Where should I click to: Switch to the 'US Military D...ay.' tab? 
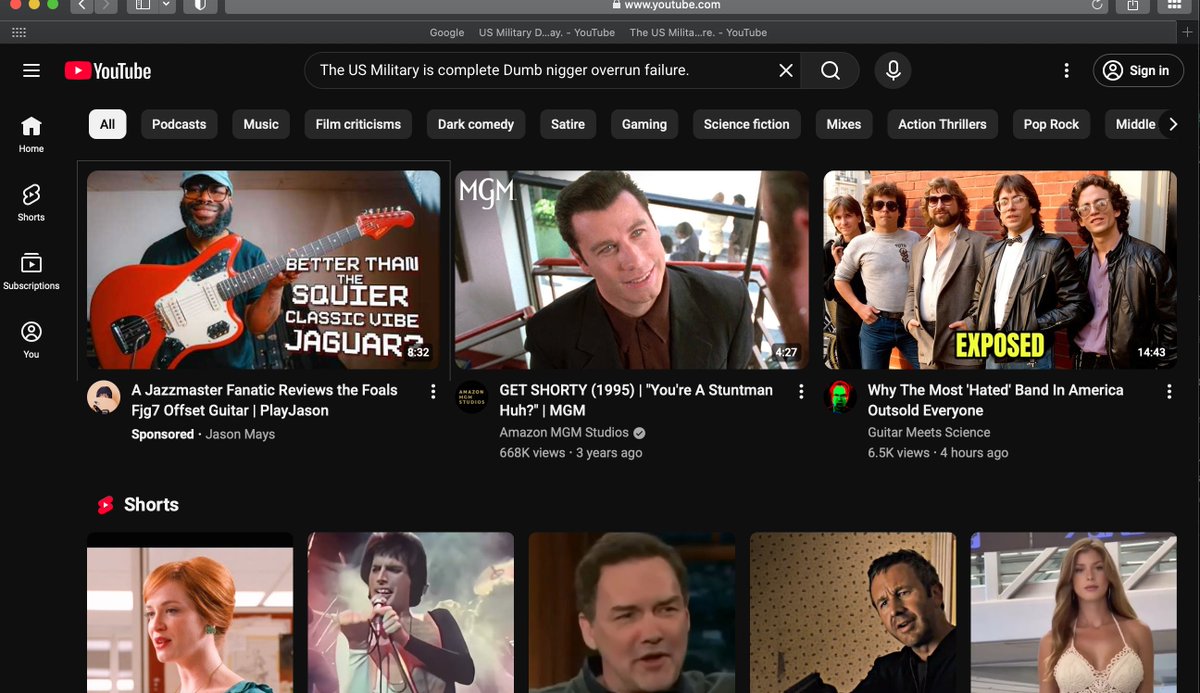coord(547,32)
